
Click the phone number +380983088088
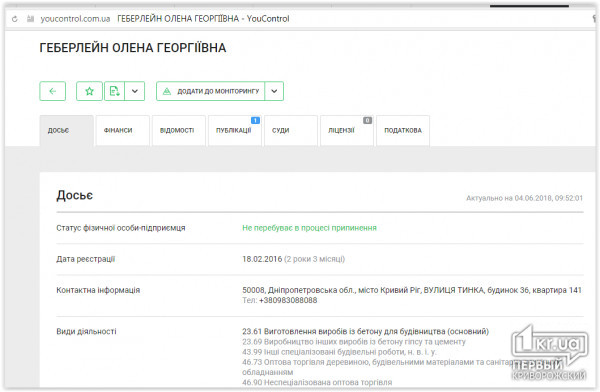click(288, 301)
